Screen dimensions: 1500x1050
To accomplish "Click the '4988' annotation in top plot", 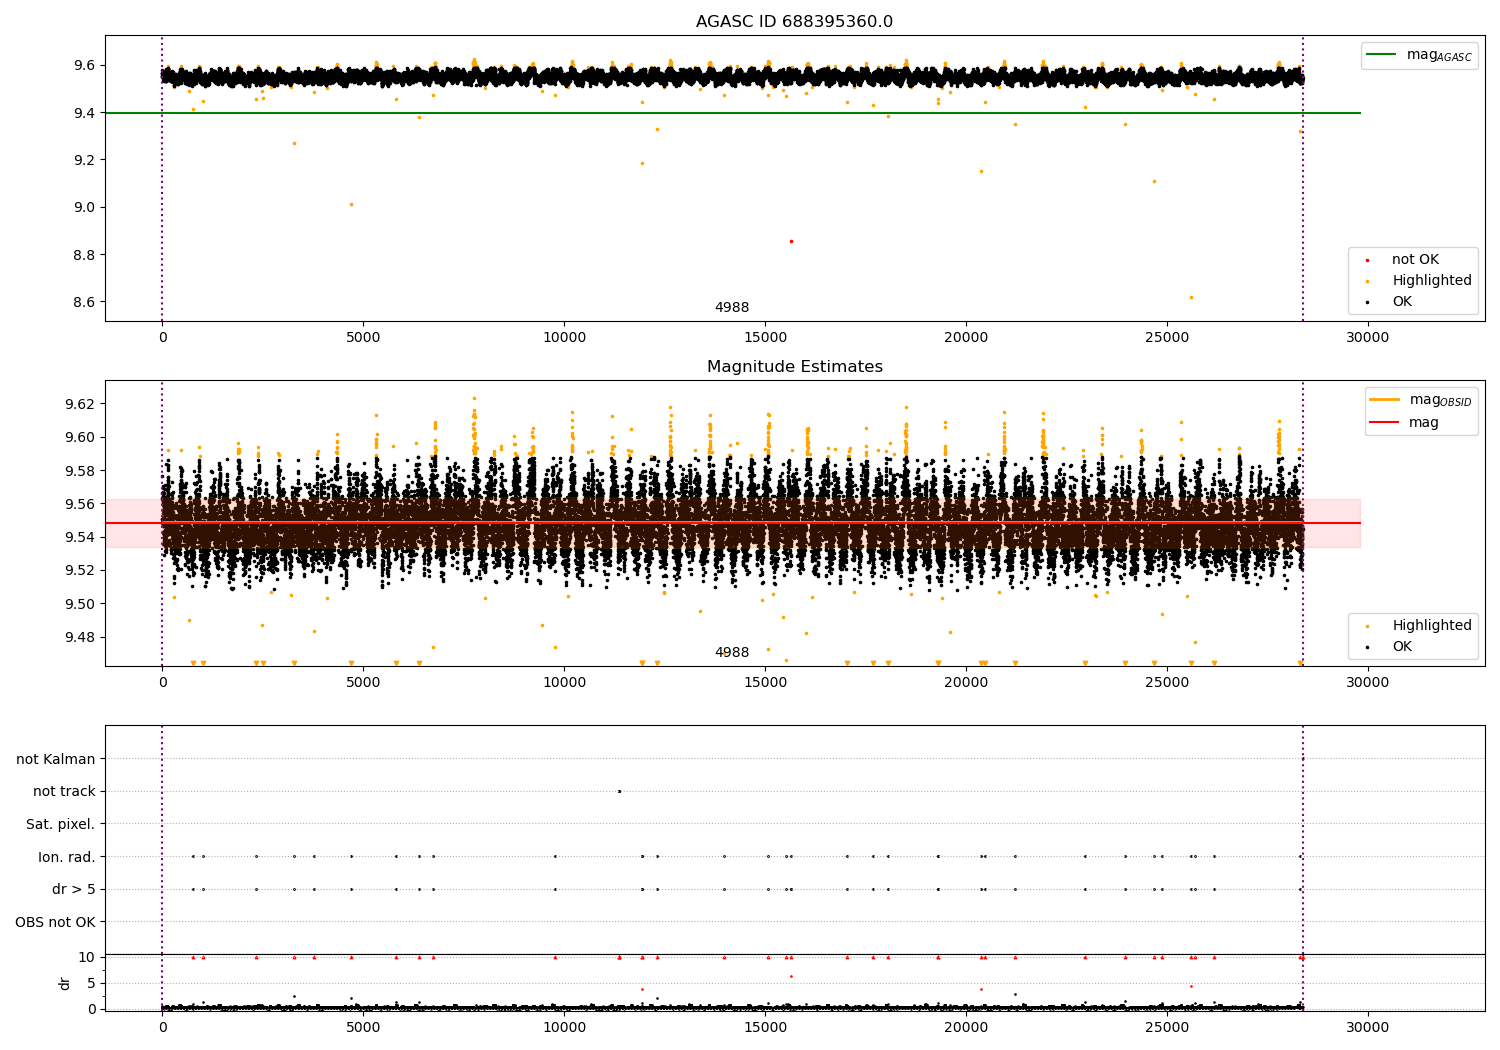I will (x=731, y=308).
